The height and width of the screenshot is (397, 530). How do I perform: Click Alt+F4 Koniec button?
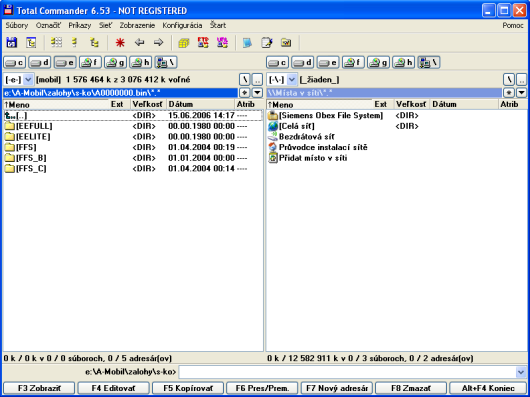(x=488, y=388)
